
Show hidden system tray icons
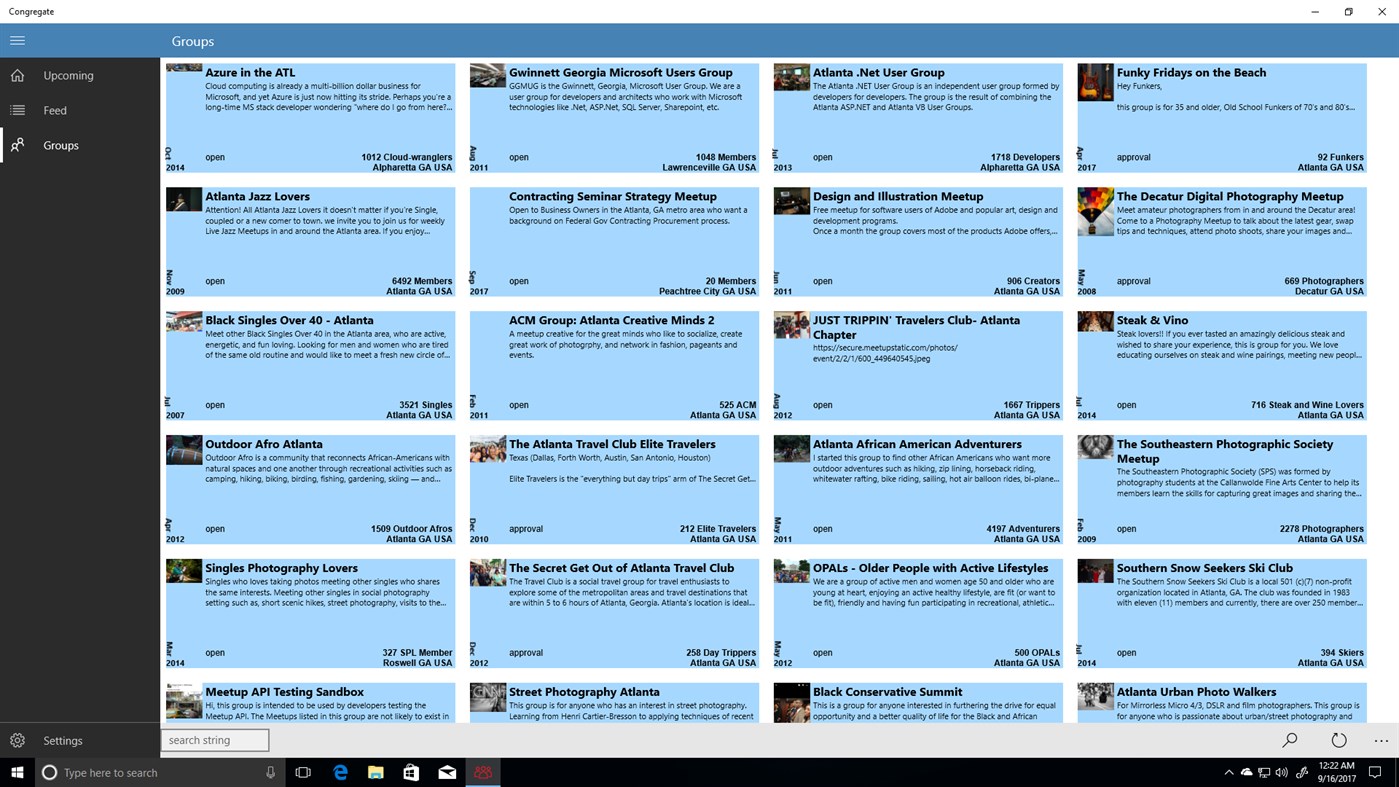coord(1228,772)
